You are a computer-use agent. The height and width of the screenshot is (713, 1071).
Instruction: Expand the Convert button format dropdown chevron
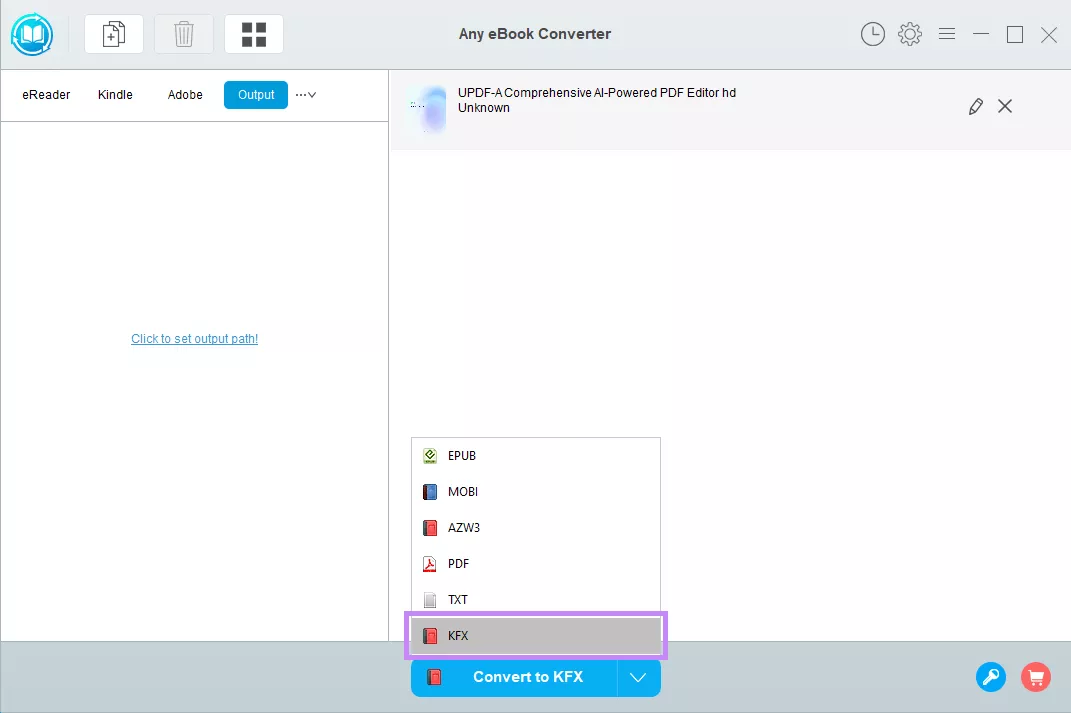tap(638, 677)
